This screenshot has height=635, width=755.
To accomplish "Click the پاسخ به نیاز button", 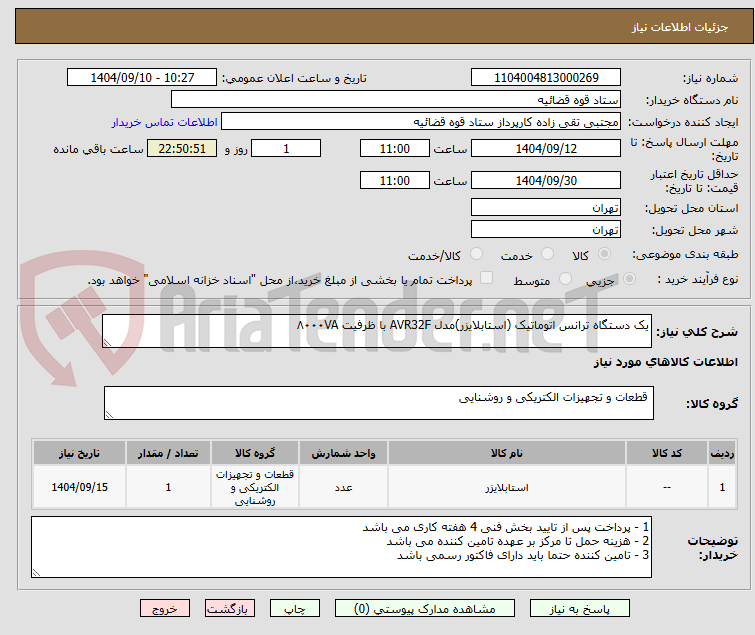I will [580, 609].
